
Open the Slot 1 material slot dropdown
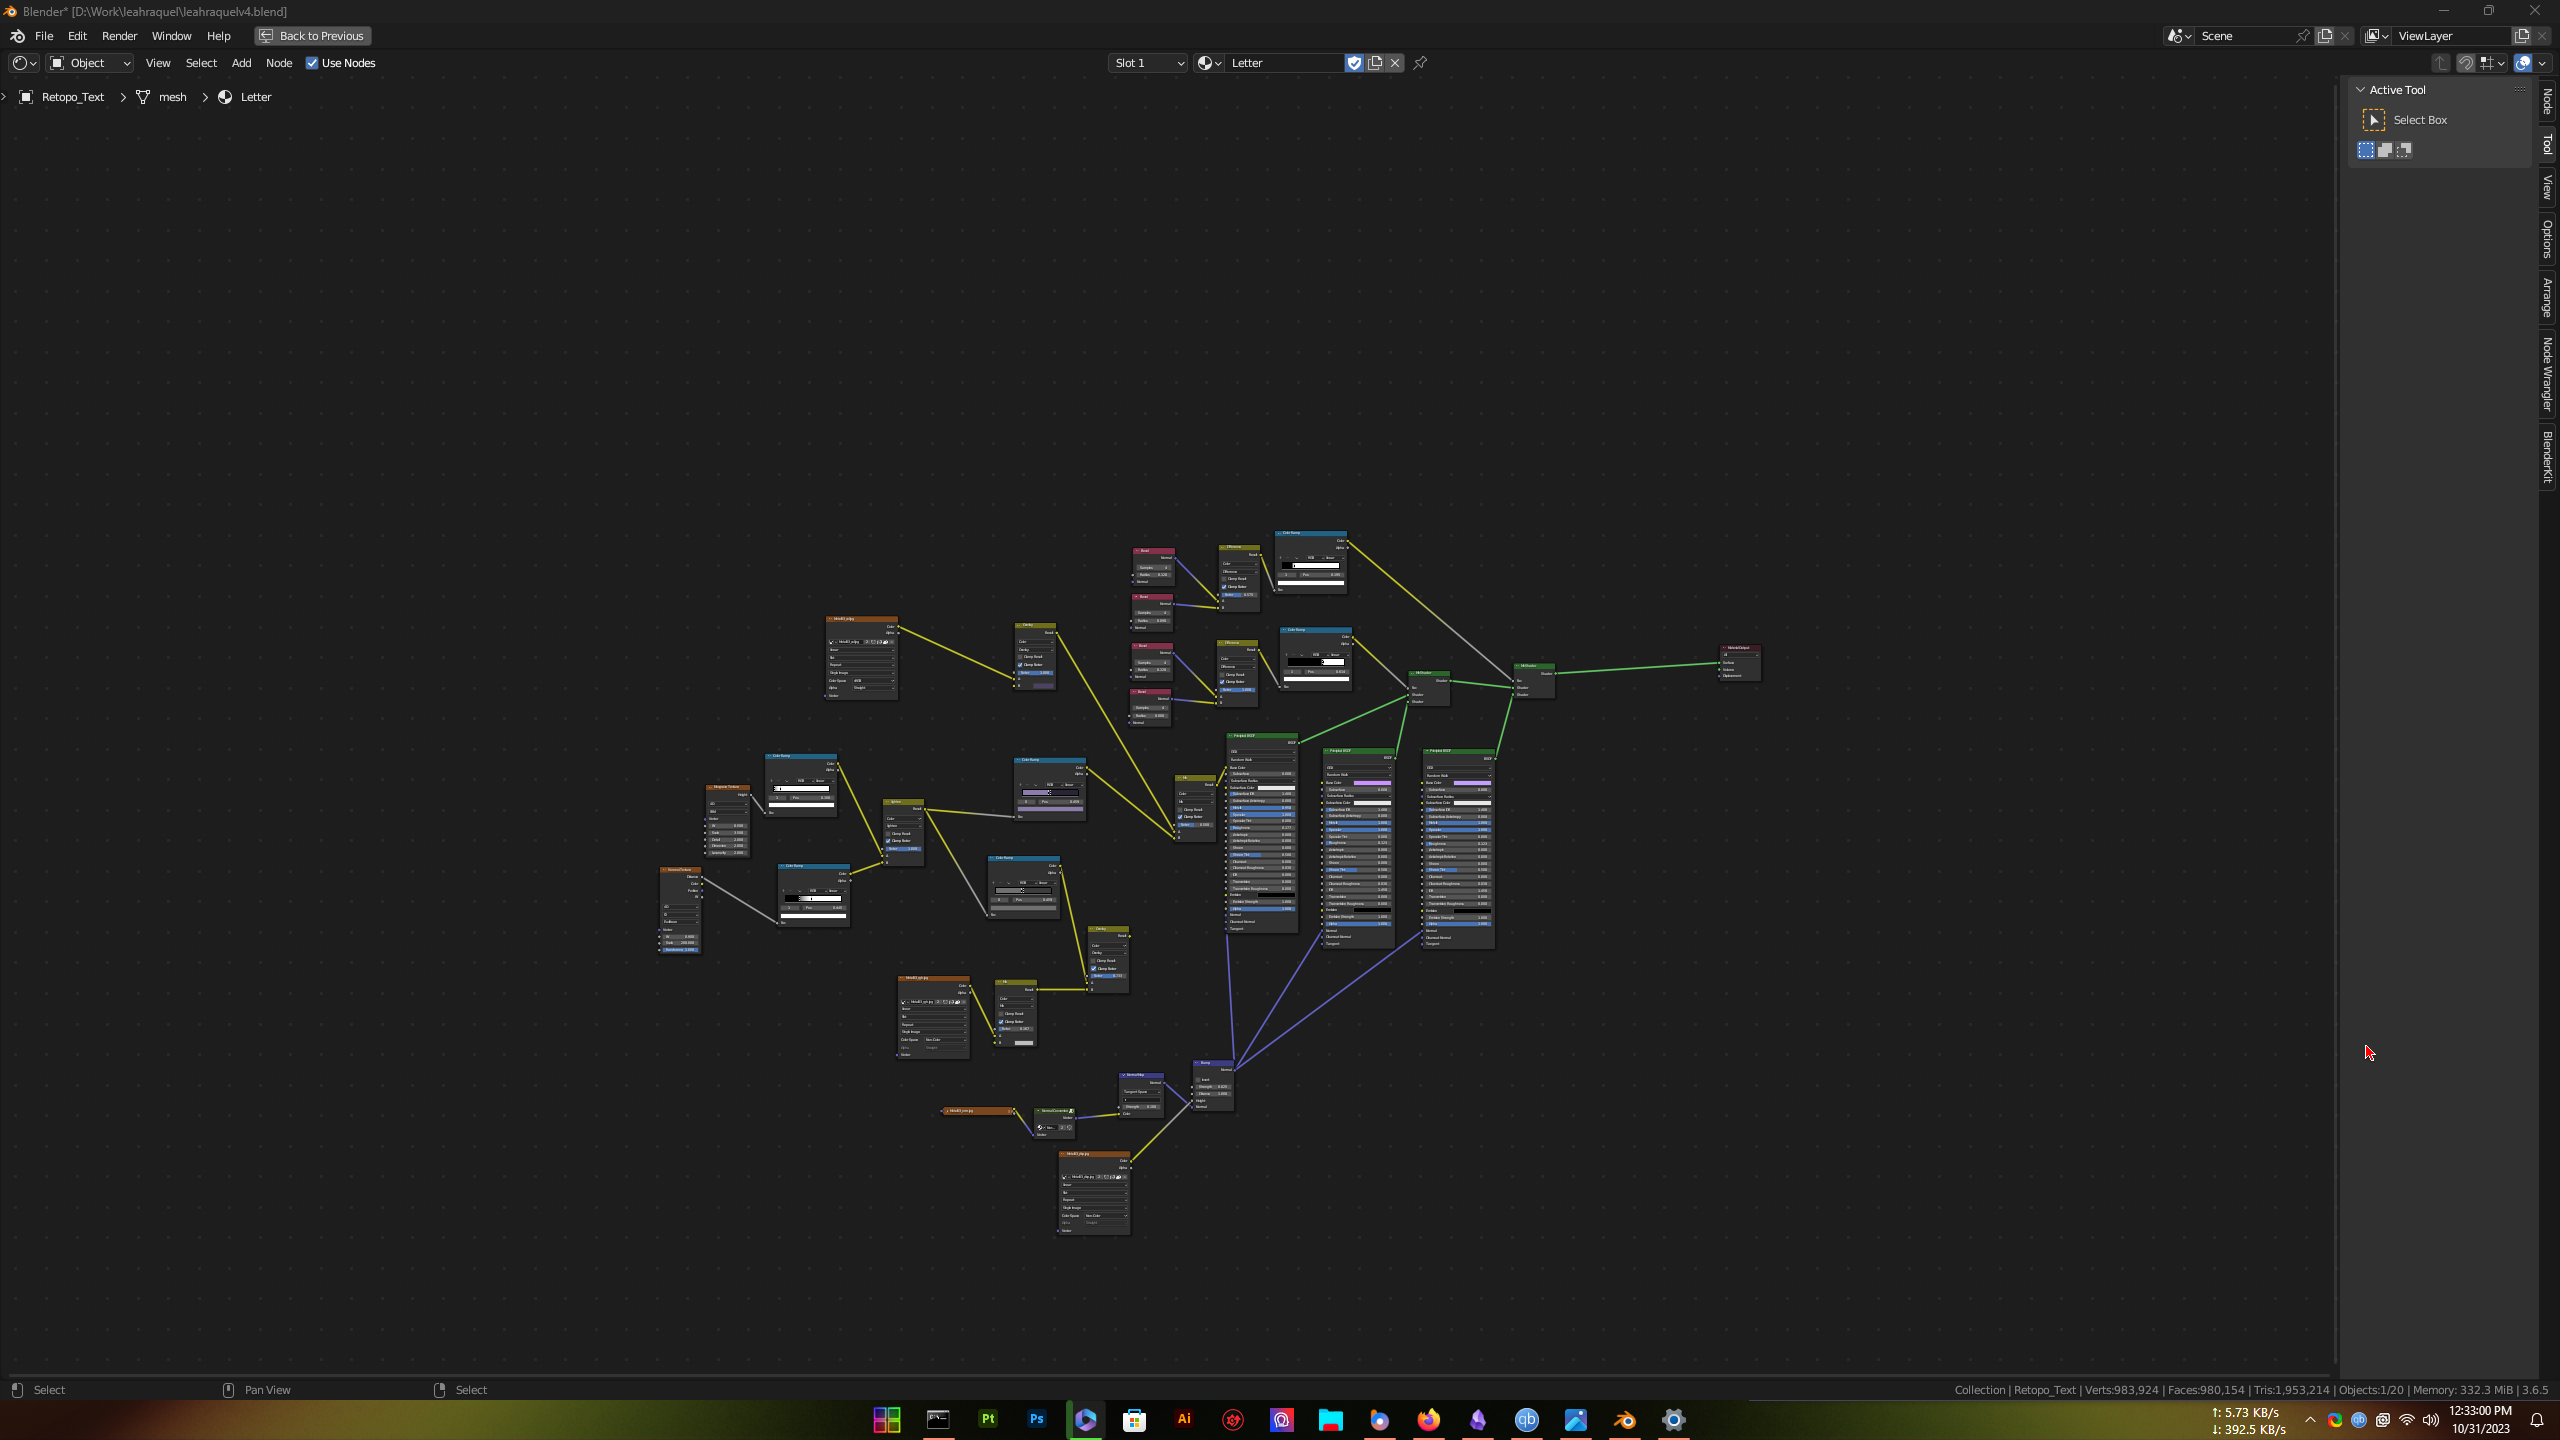[x=1148, y=63]
